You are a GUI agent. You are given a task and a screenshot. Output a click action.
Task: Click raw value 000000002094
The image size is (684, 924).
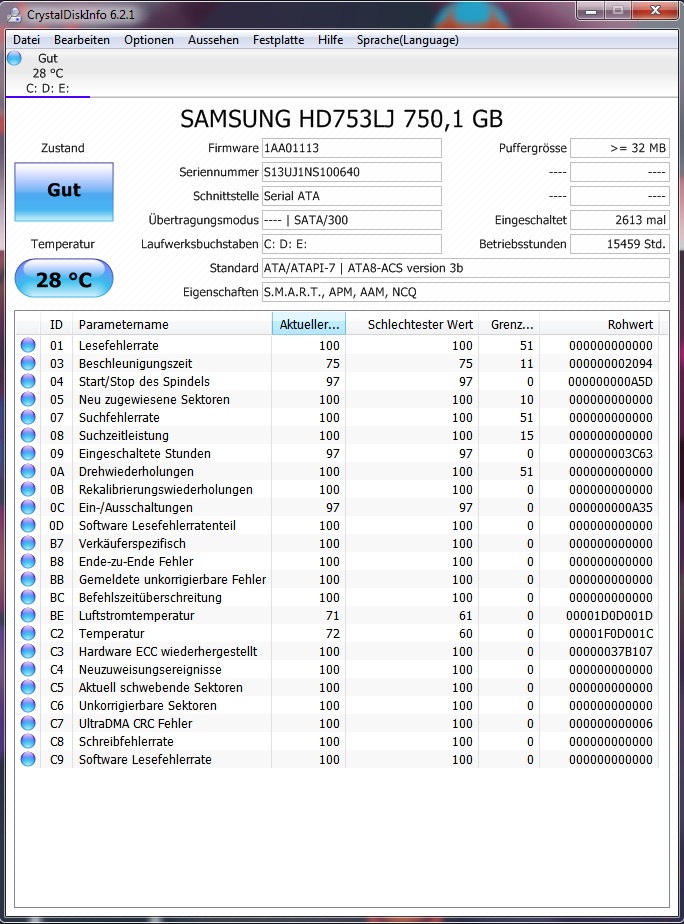[610, 364]
